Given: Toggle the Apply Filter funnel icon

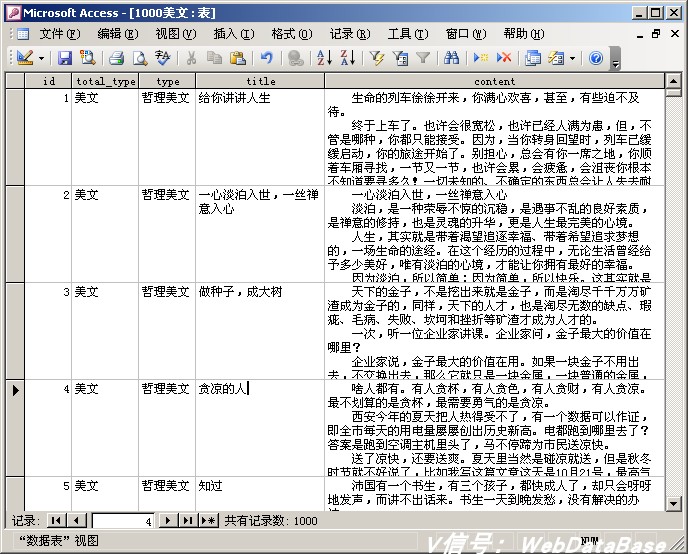Looking at the screenshot, I should coord(423,58).
